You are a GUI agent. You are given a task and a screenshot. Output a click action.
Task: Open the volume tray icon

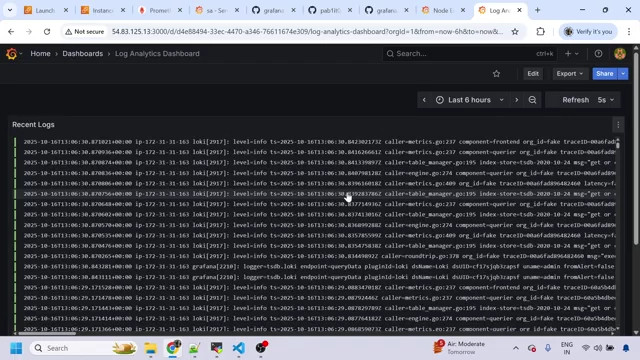[598, 348]
